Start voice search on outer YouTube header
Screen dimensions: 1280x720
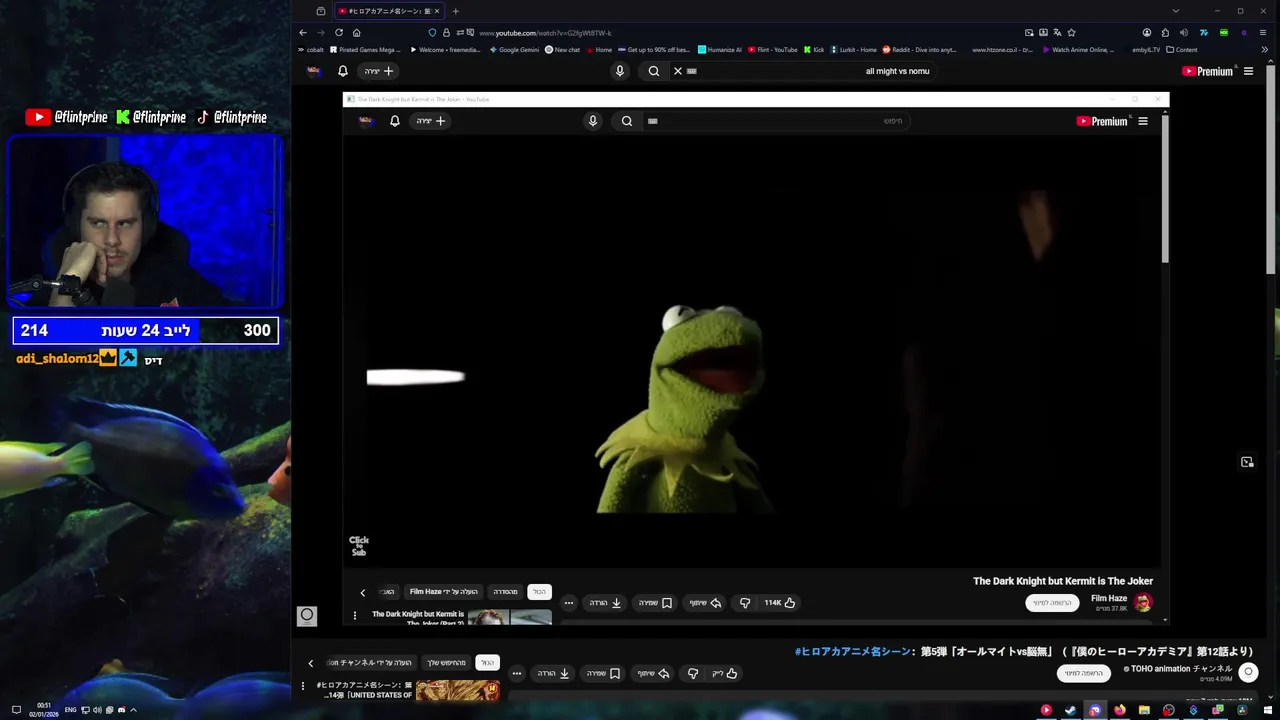coord(620,71)
